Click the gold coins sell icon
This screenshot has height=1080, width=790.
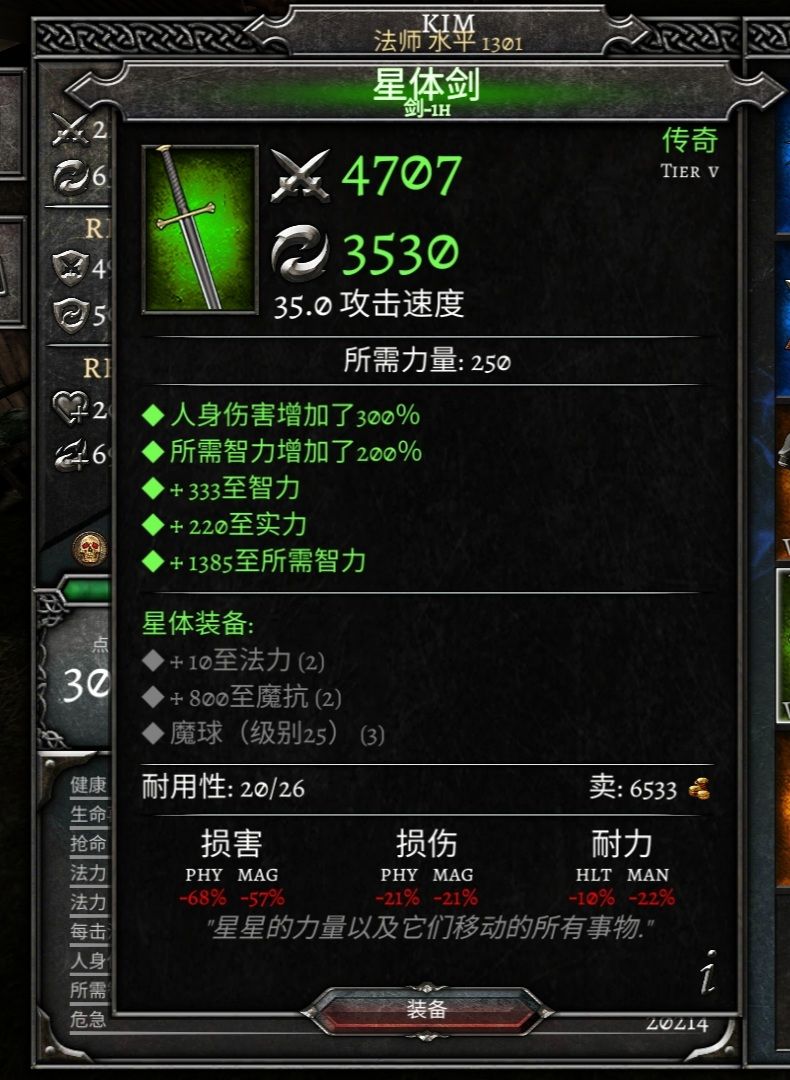699,789
